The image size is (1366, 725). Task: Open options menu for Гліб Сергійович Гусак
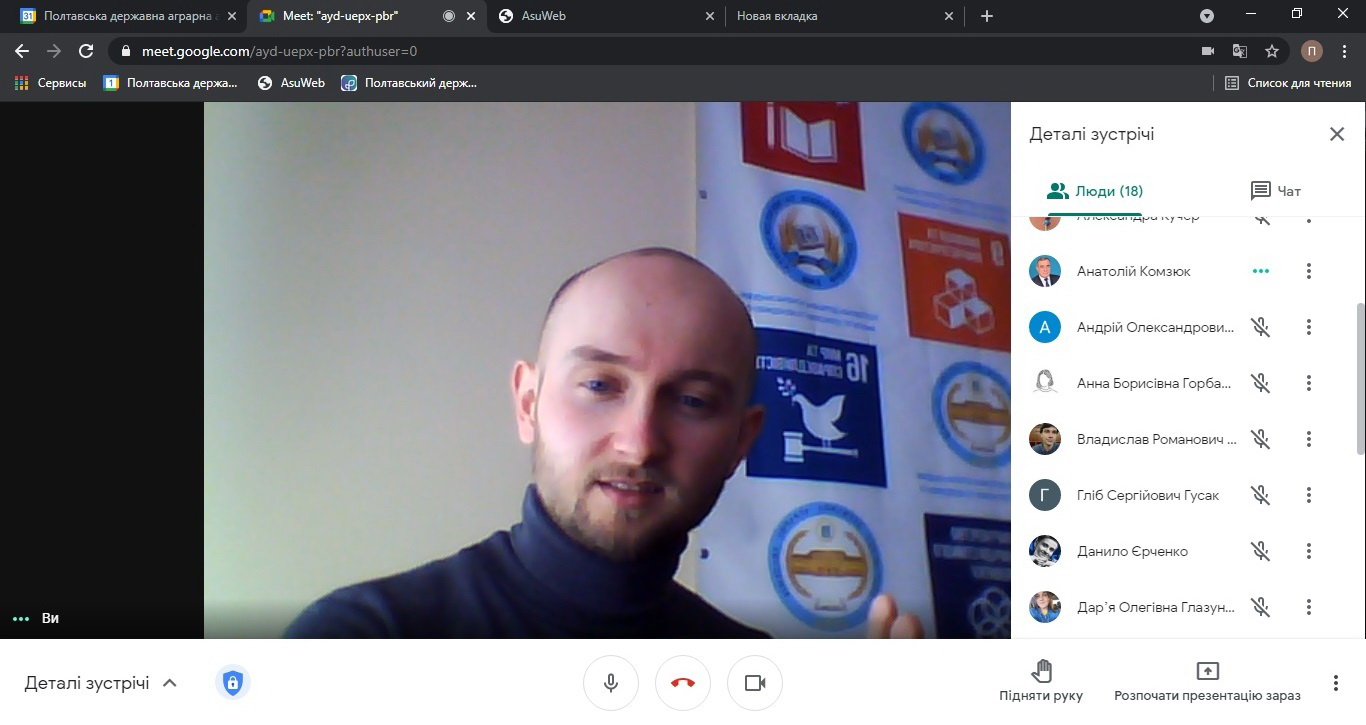(x=1309, y=495)
